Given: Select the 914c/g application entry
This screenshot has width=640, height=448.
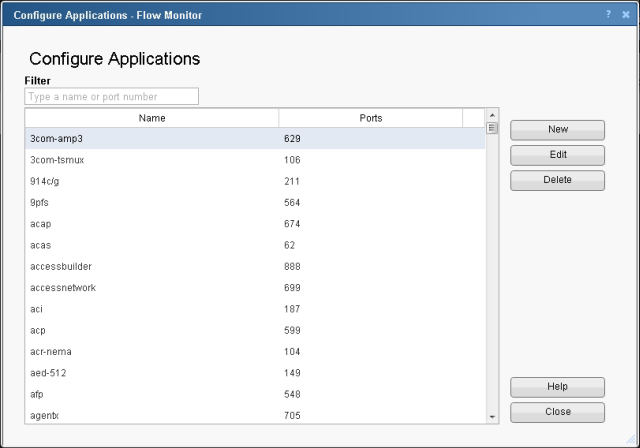Looking at the screenshot, I should point(150,181).
